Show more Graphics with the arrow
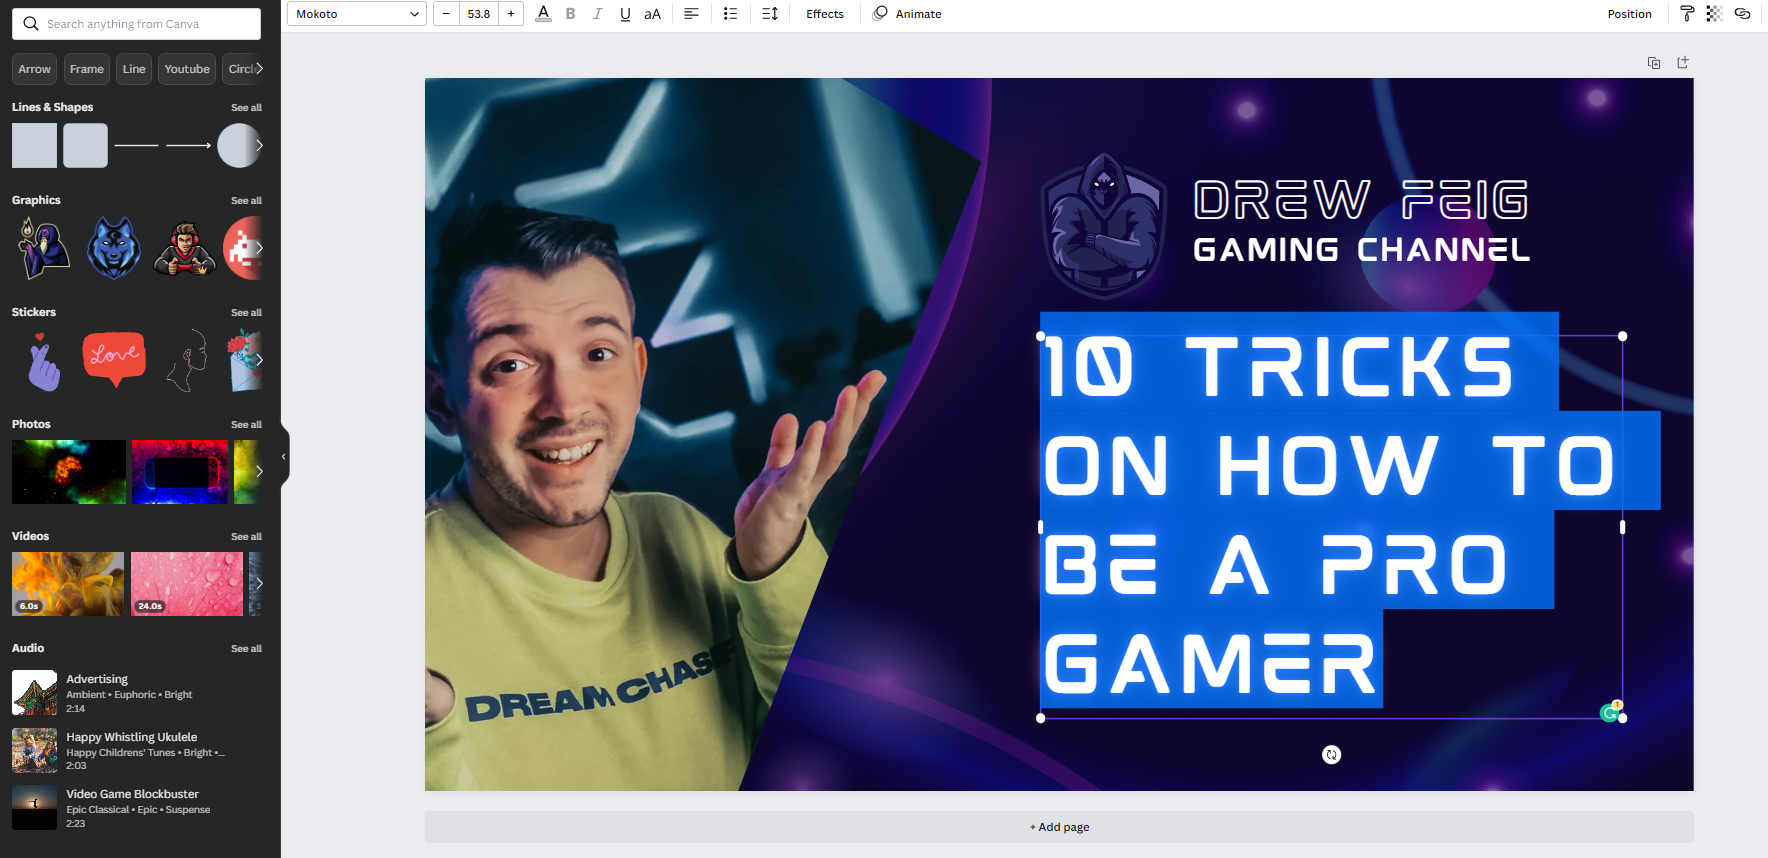This screenshot has height=858, width=1768. pos(259,248)
